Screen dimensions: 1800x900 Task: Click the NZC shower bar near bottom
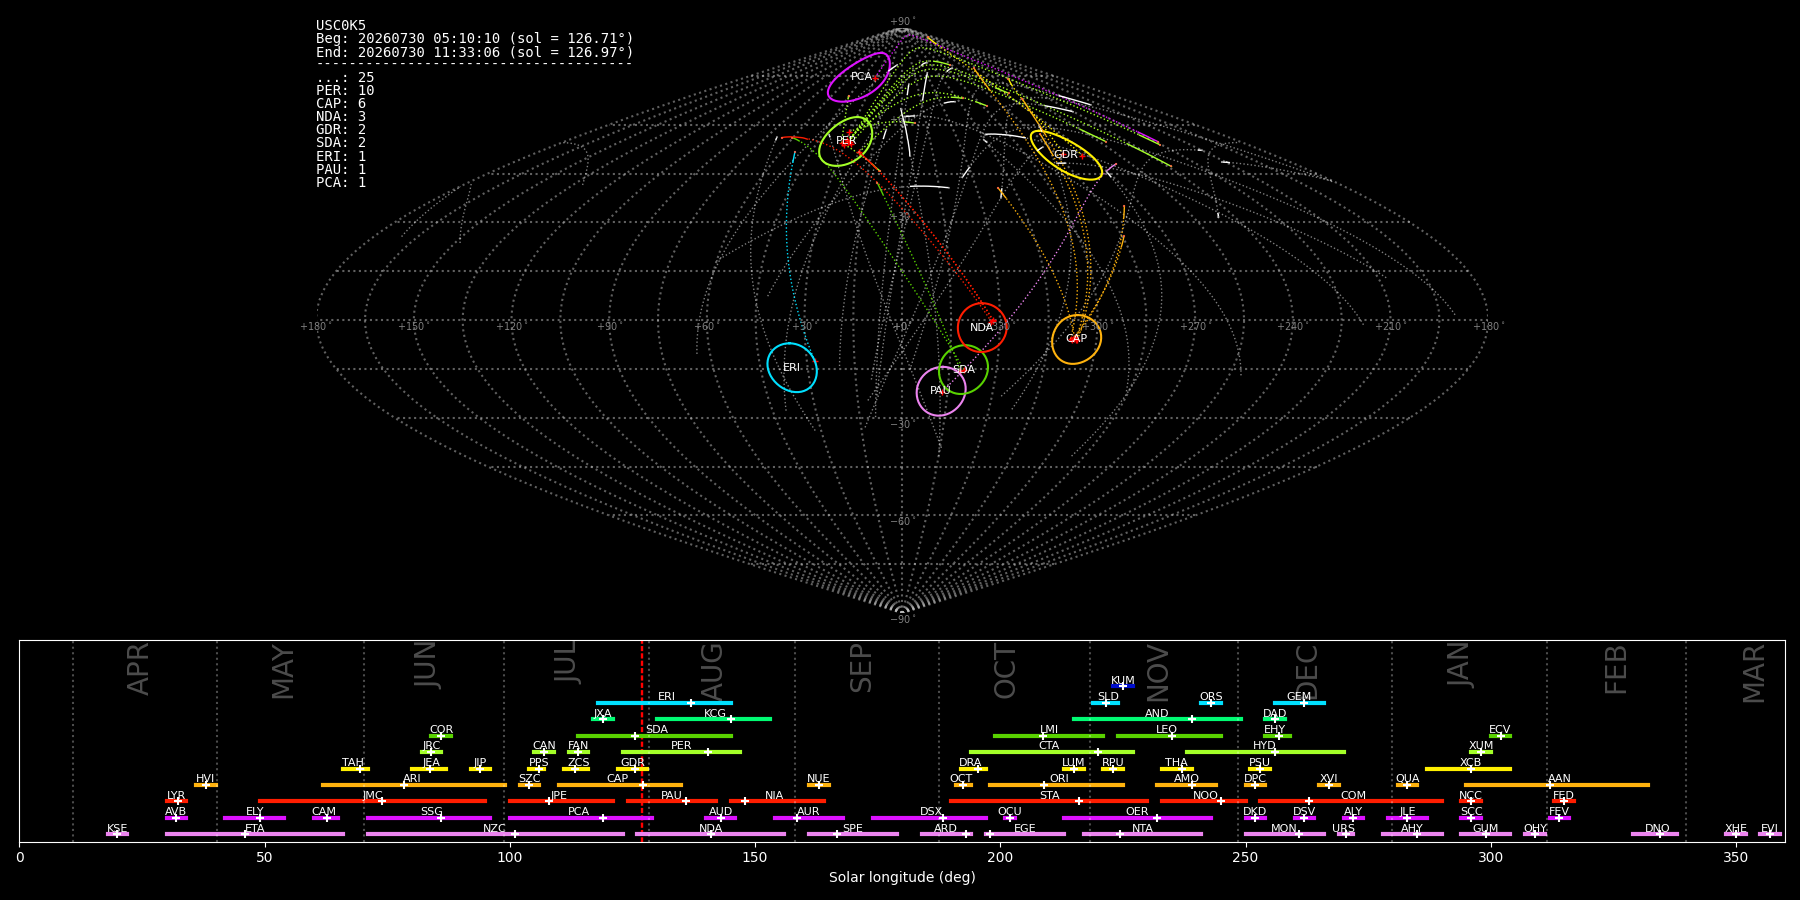pyautogui.click(x=495, y=834)
